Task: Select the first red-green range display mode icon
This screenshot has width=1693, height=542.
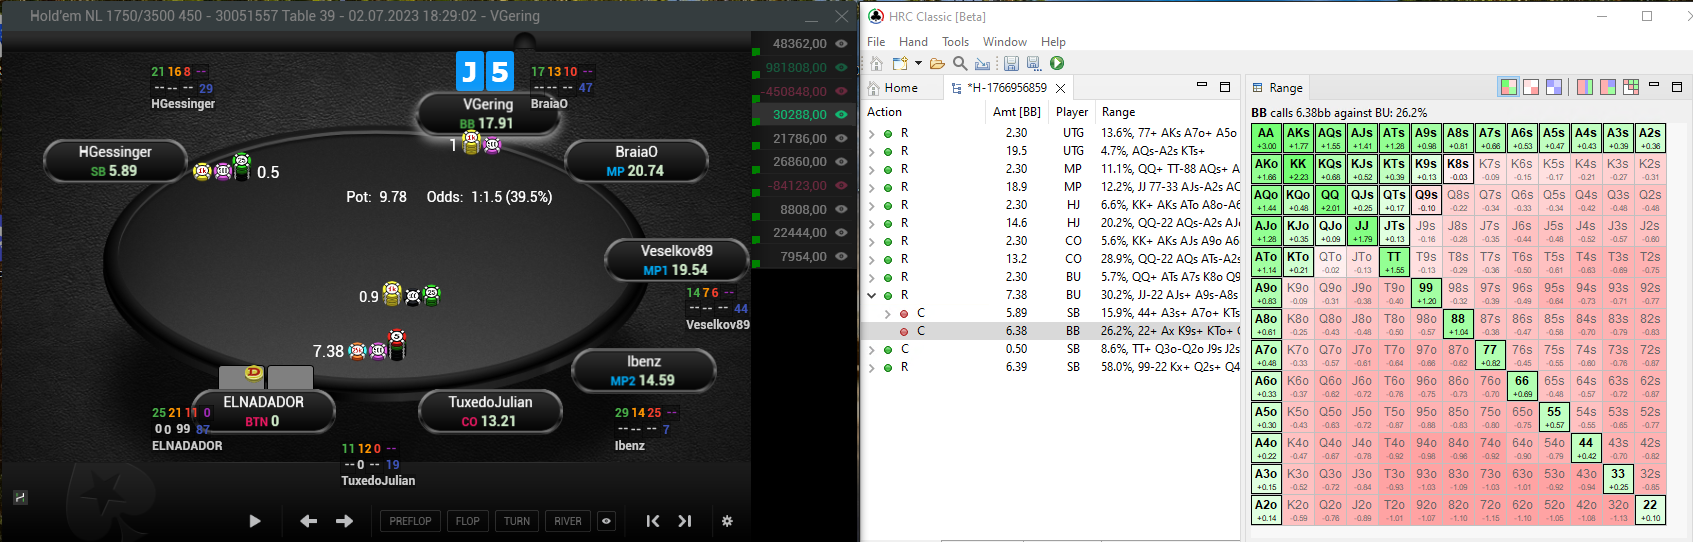Action: click(1508, 87)
